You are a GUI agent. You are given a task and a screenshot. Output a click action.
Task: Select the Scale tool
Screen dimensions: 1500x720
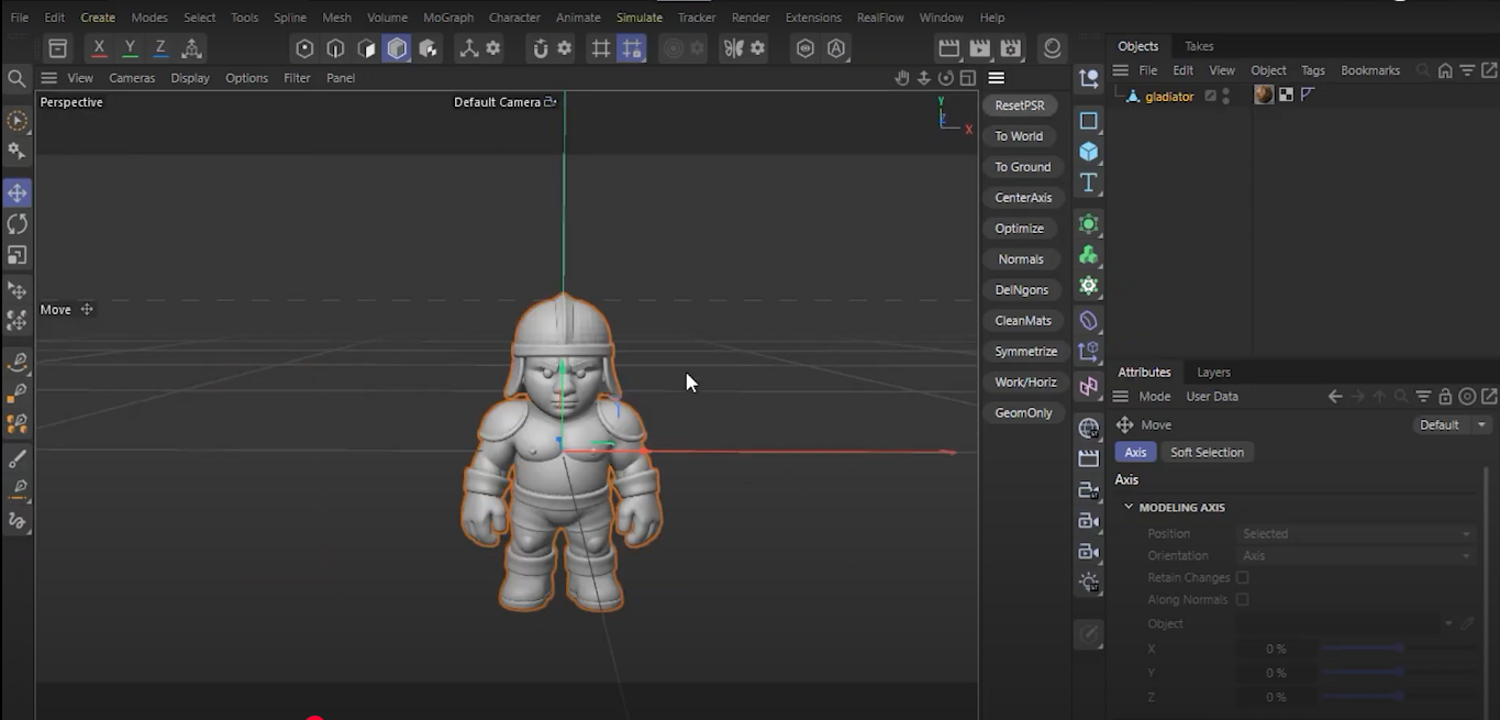pos(17,255)
